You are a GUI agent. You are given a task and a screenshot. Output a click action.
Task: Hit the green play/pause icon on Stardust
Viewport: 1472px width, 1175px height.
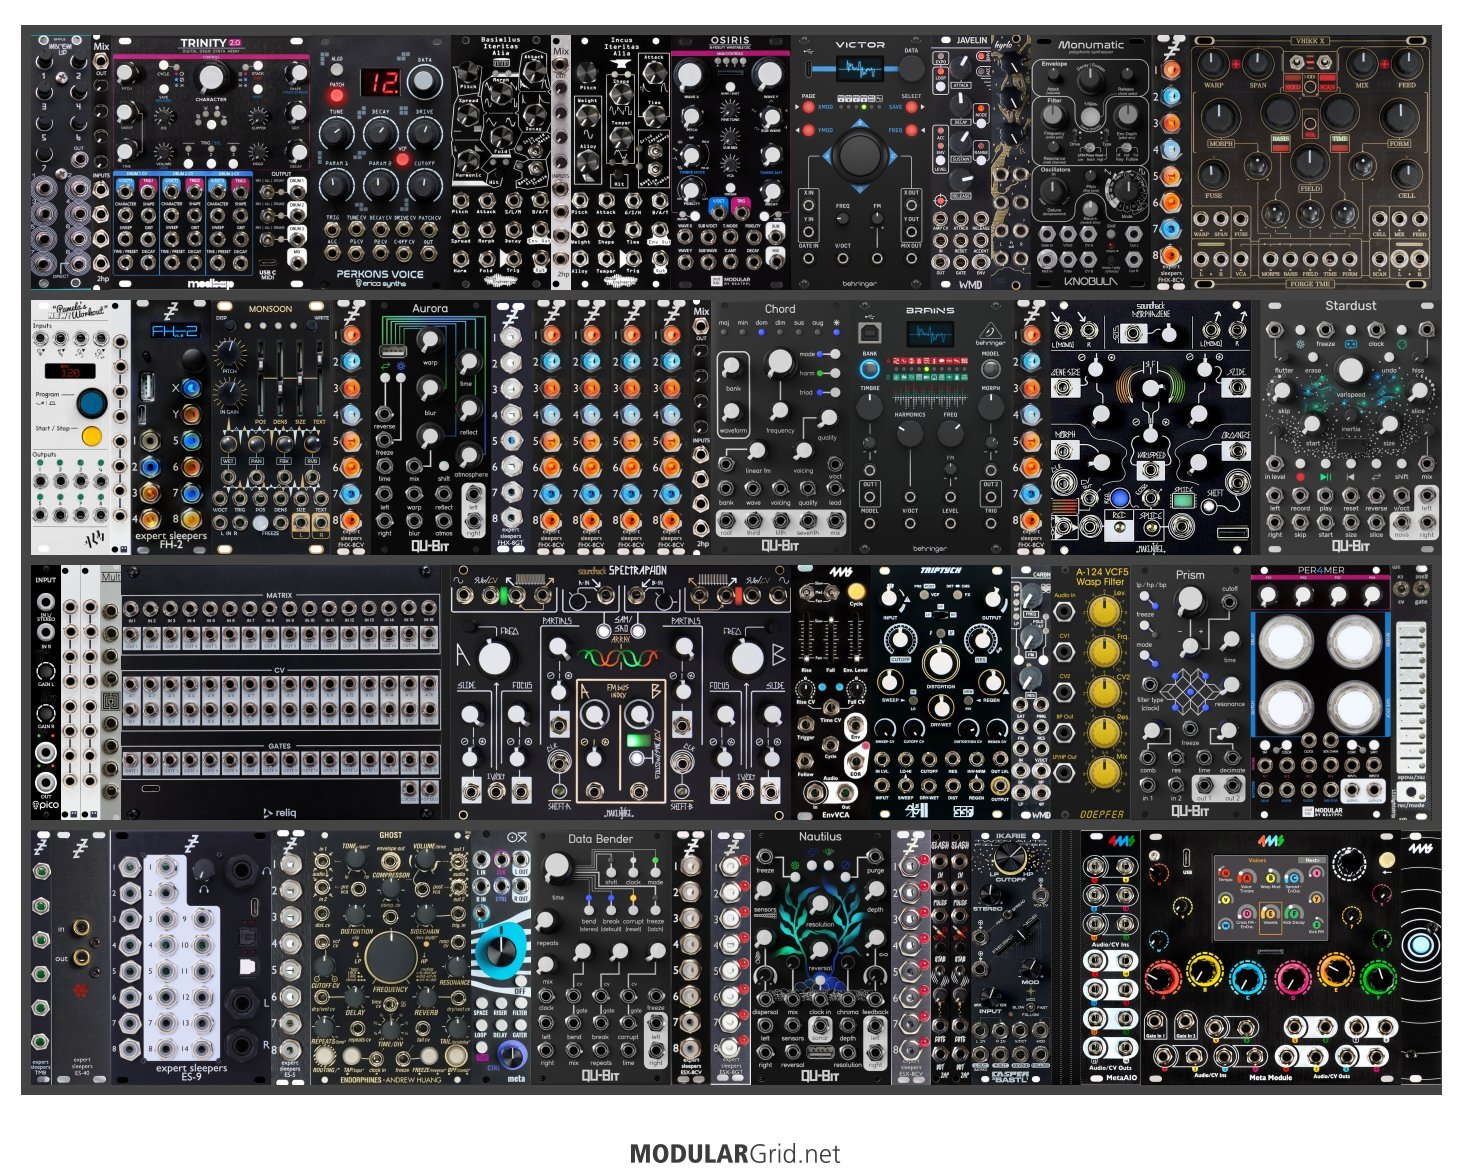[1326, 477]
